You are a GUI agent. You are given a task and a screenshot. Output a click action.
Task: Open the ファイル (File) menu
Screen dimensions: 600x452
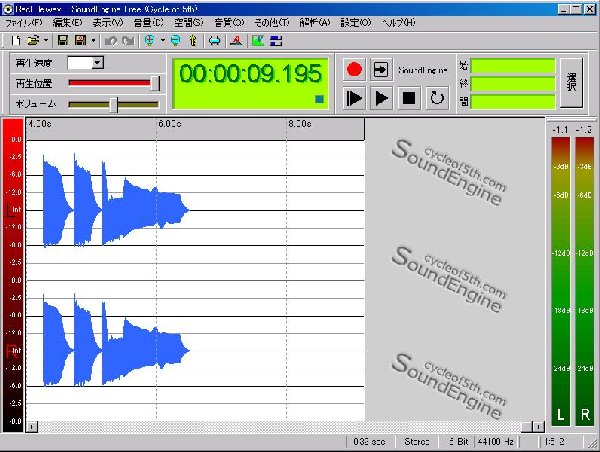tap(23, 21)
